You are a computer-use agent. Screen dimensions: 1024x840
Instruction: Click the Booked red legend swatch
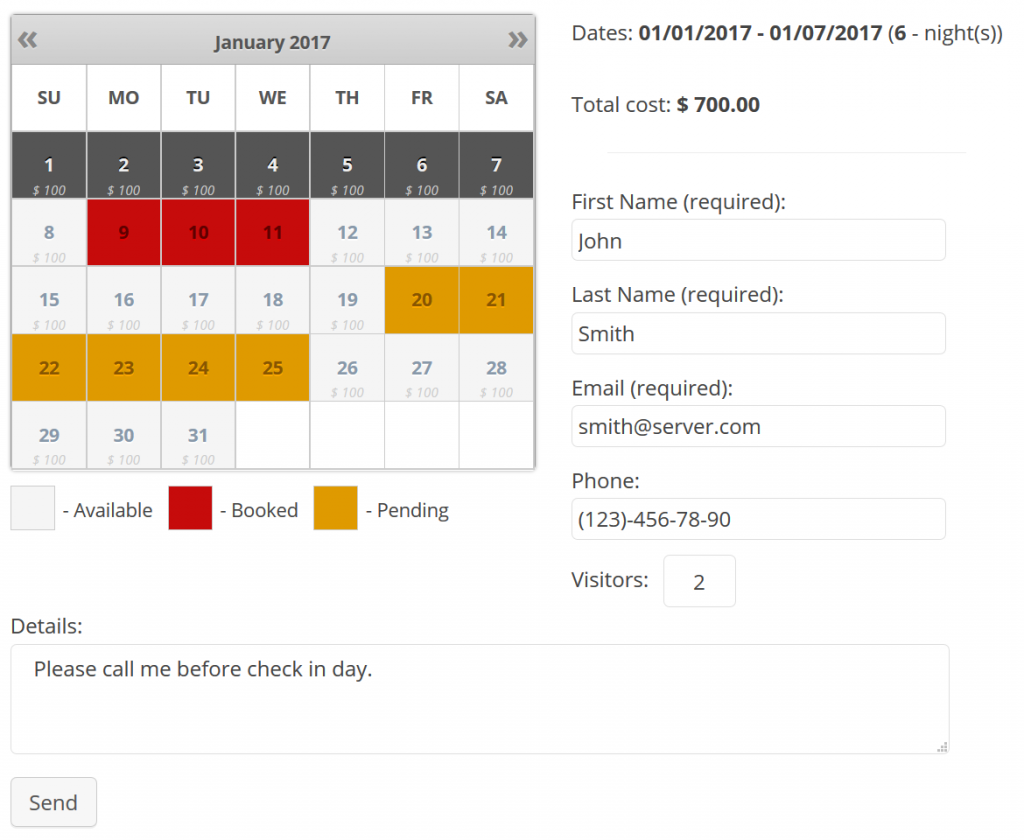click(190, 508)
